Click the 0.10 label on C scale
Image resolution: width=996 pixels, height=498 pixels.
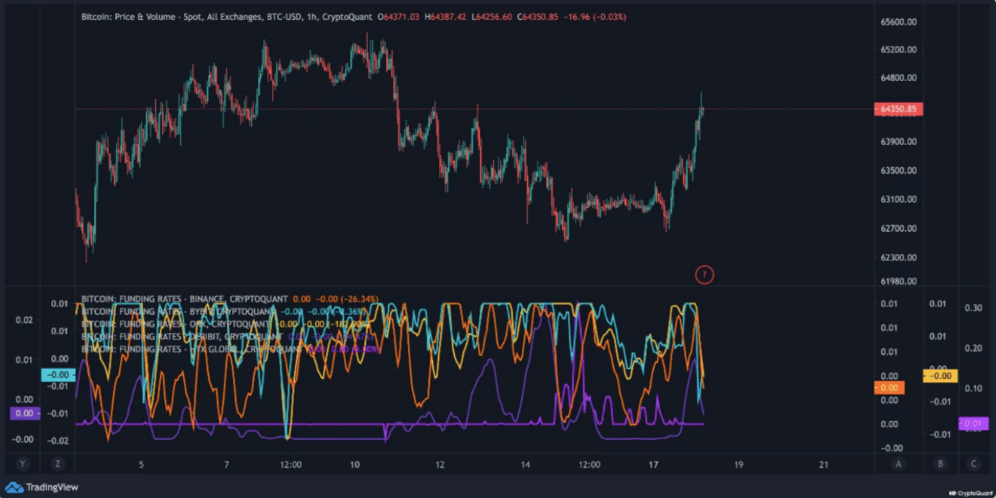973,389
